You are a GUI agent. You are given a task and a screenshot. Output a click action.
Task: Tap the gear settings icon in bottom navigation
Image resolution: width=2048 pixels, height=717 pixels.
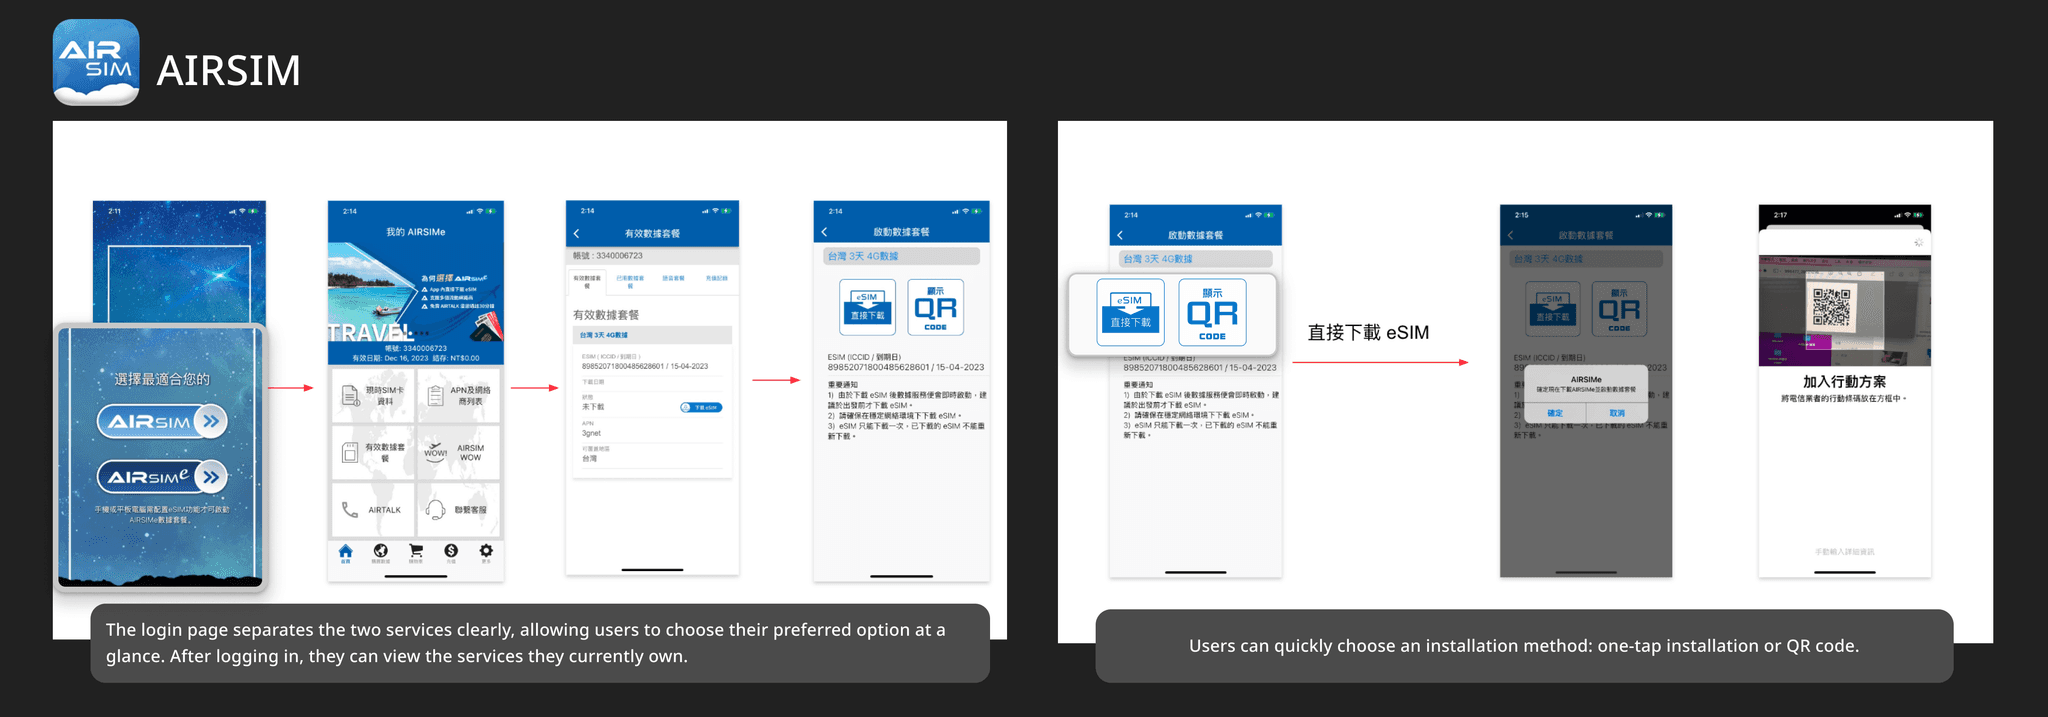click(486, 553)
